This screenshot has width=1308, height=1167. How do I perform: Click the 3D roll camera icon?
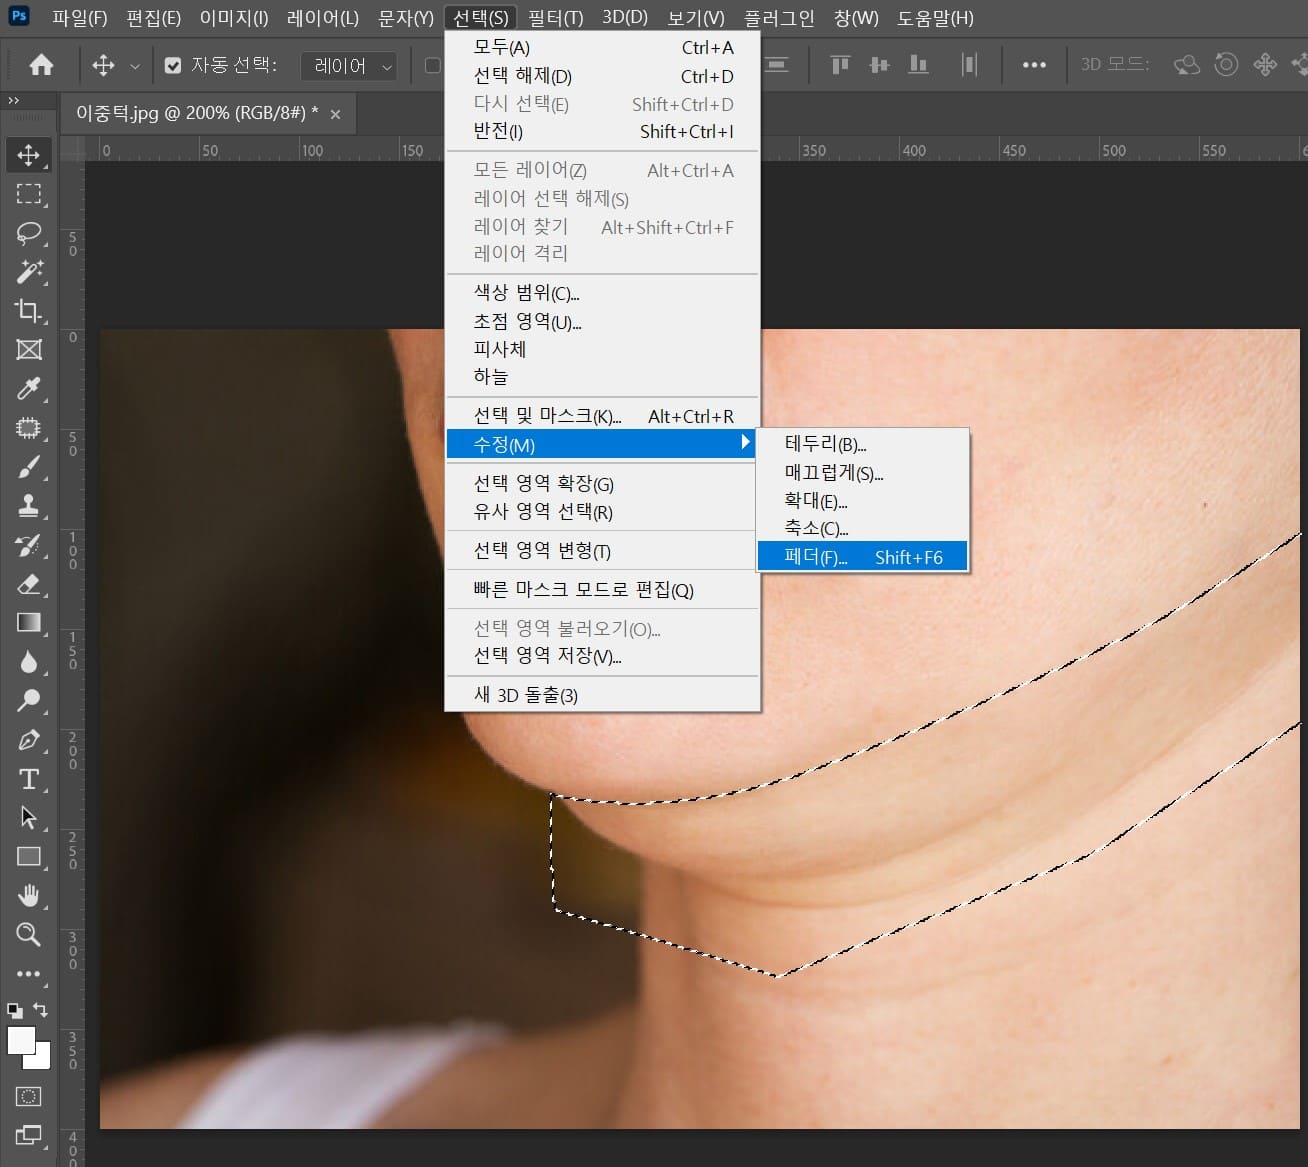tap(1226, 65)
